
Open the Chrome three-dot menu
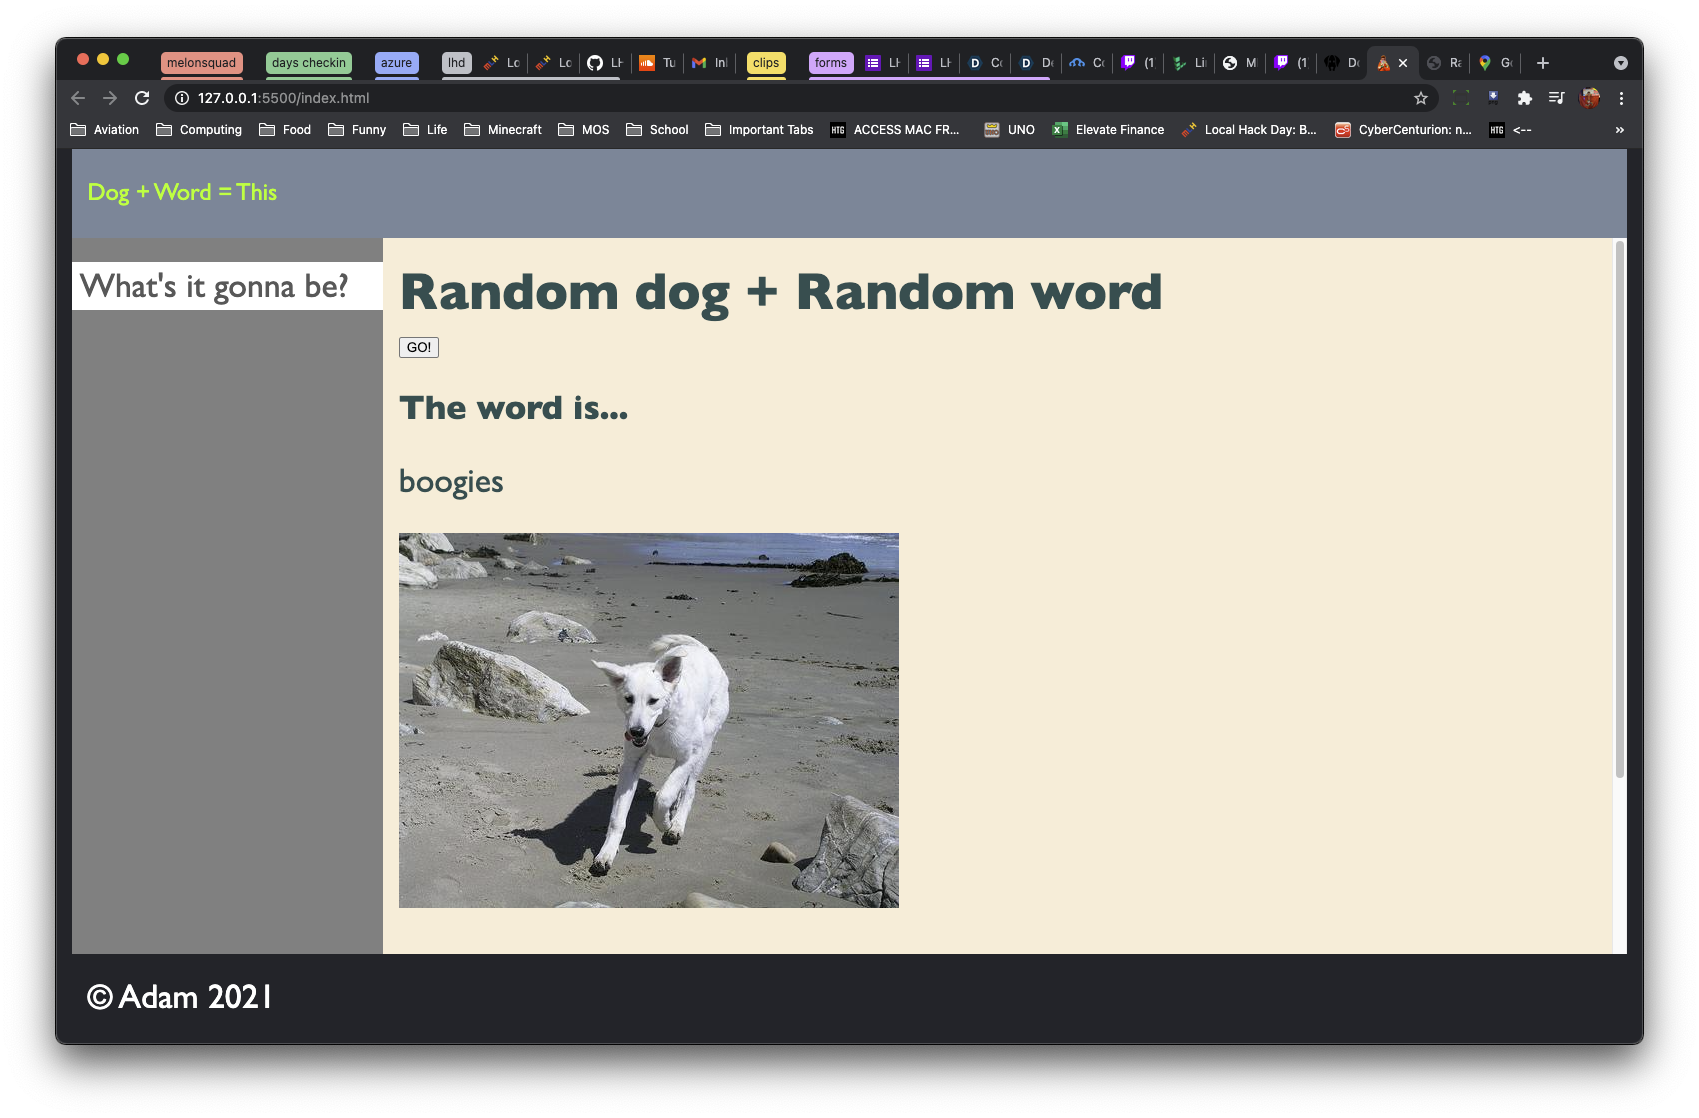[1621, 98]
